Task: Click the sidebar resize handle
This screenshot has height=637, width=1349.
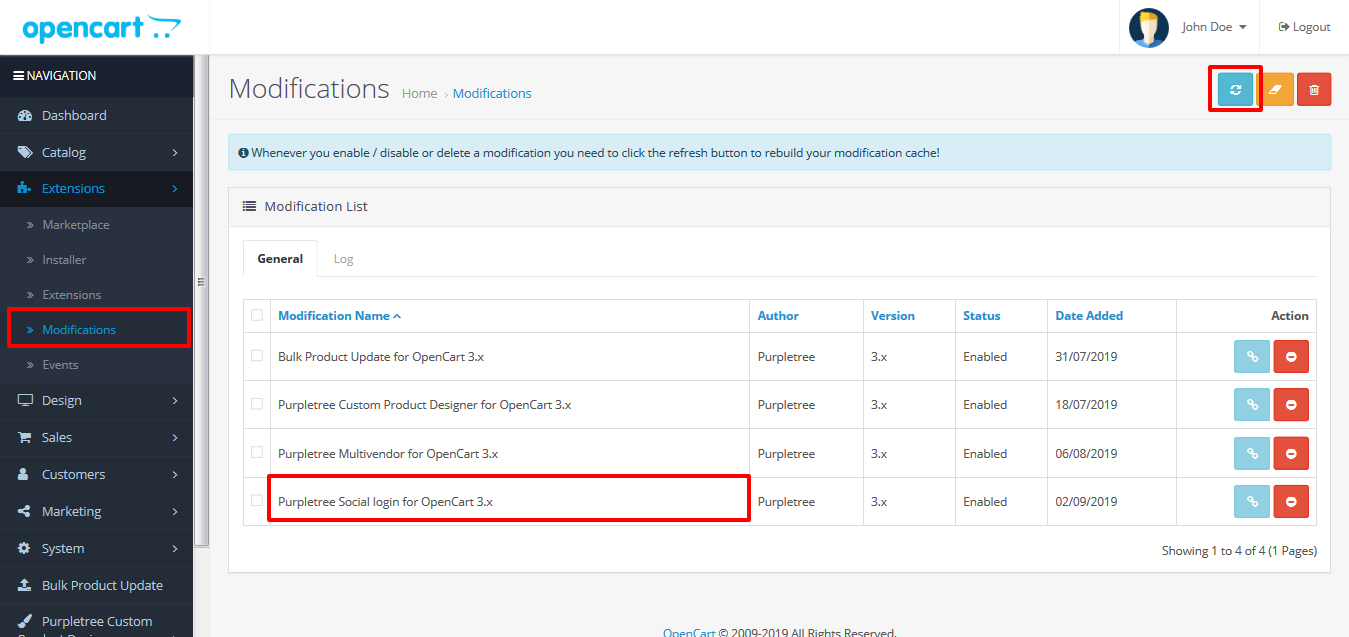Action: [201, 282]
